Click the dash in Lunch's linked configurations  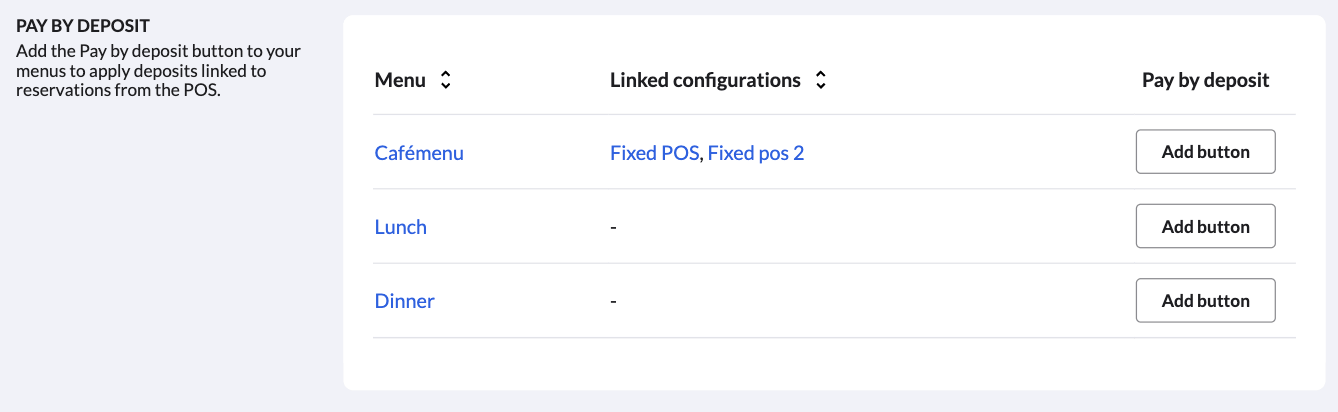coord(613,227)
